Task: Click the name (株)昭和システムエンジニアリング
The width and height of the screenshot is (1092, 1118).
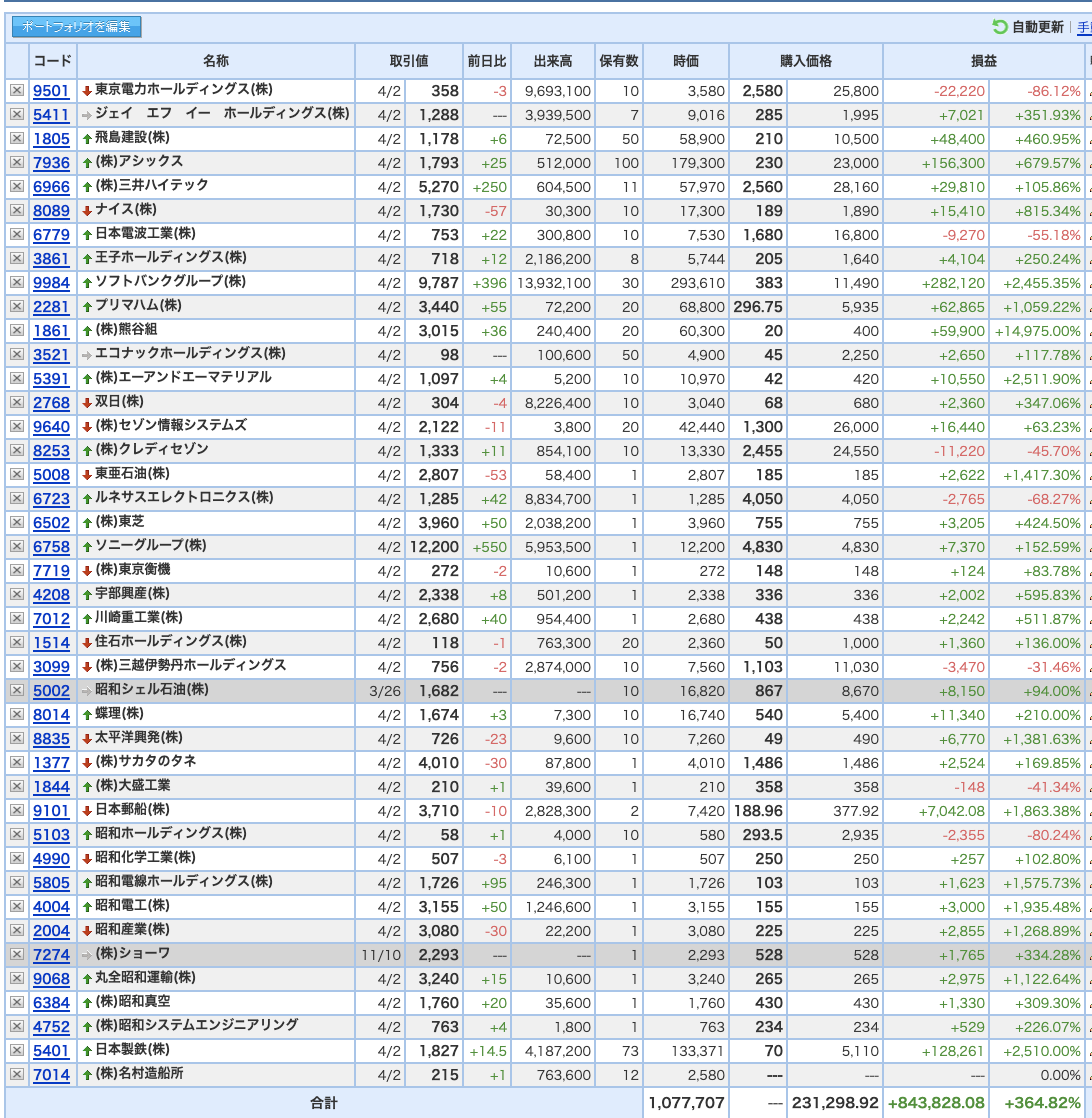Action: 197,1025
